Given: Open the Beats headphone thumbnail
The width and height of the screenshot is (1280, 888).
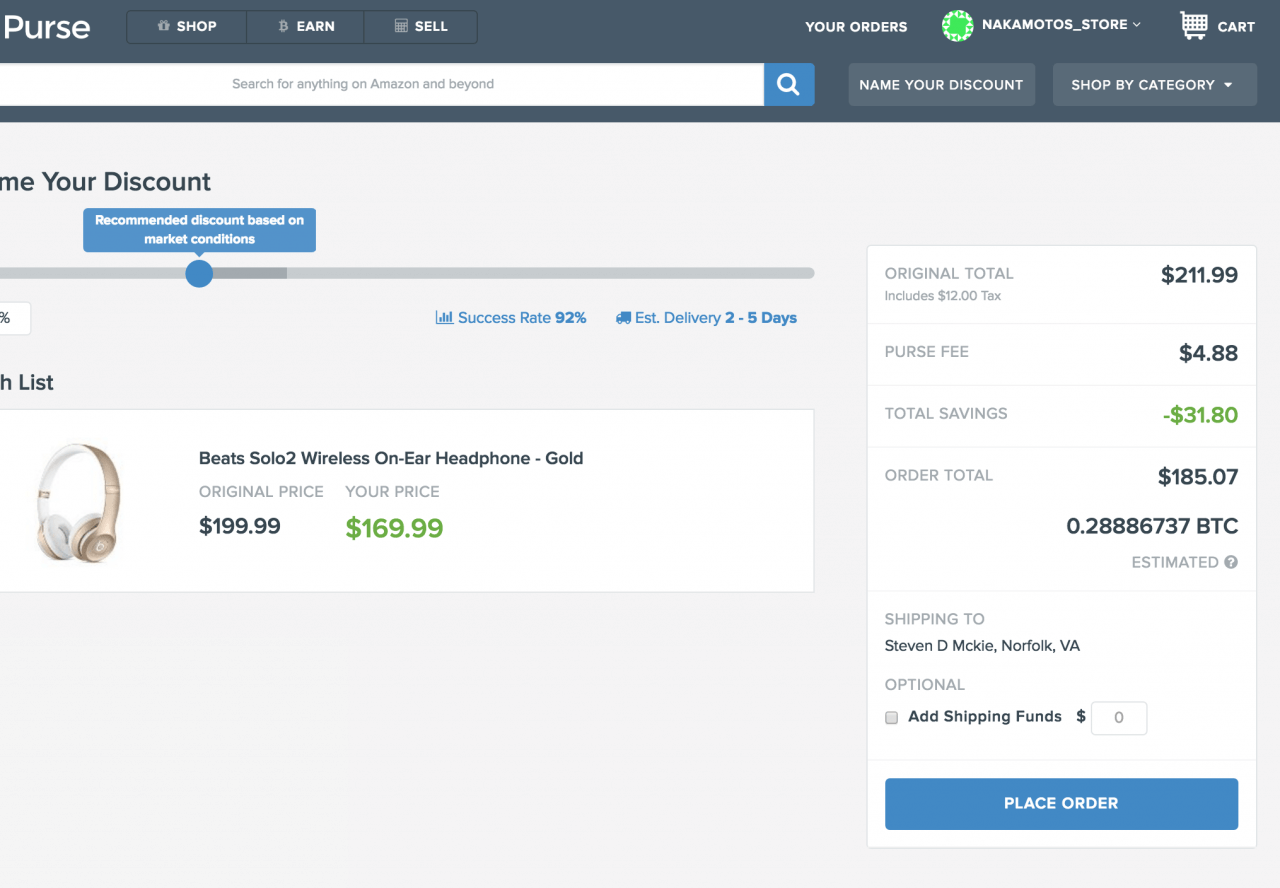Looking at the screenshot, I should (x=78, y=501).
